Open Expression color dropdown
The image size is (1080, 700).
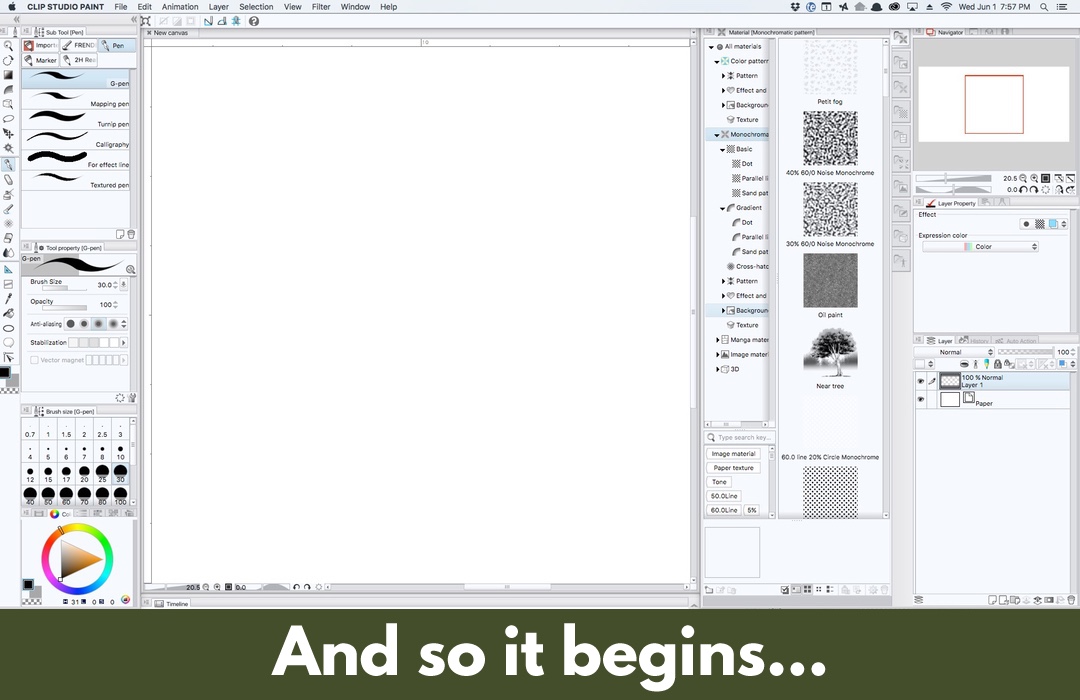pyautogui.click(x=979, y=247)
